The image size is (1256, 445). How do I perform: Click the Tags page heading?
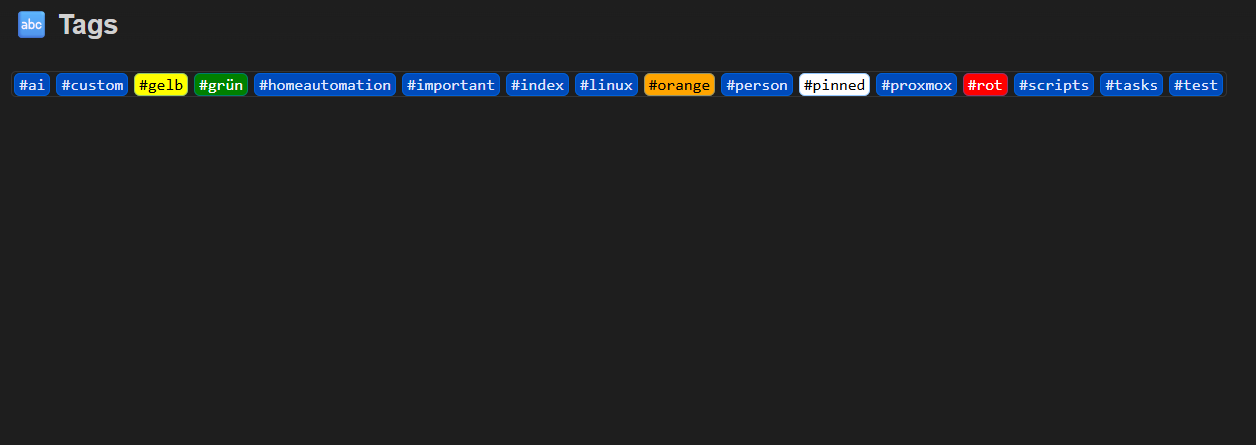pyautogui.click(x=88, y=25)
